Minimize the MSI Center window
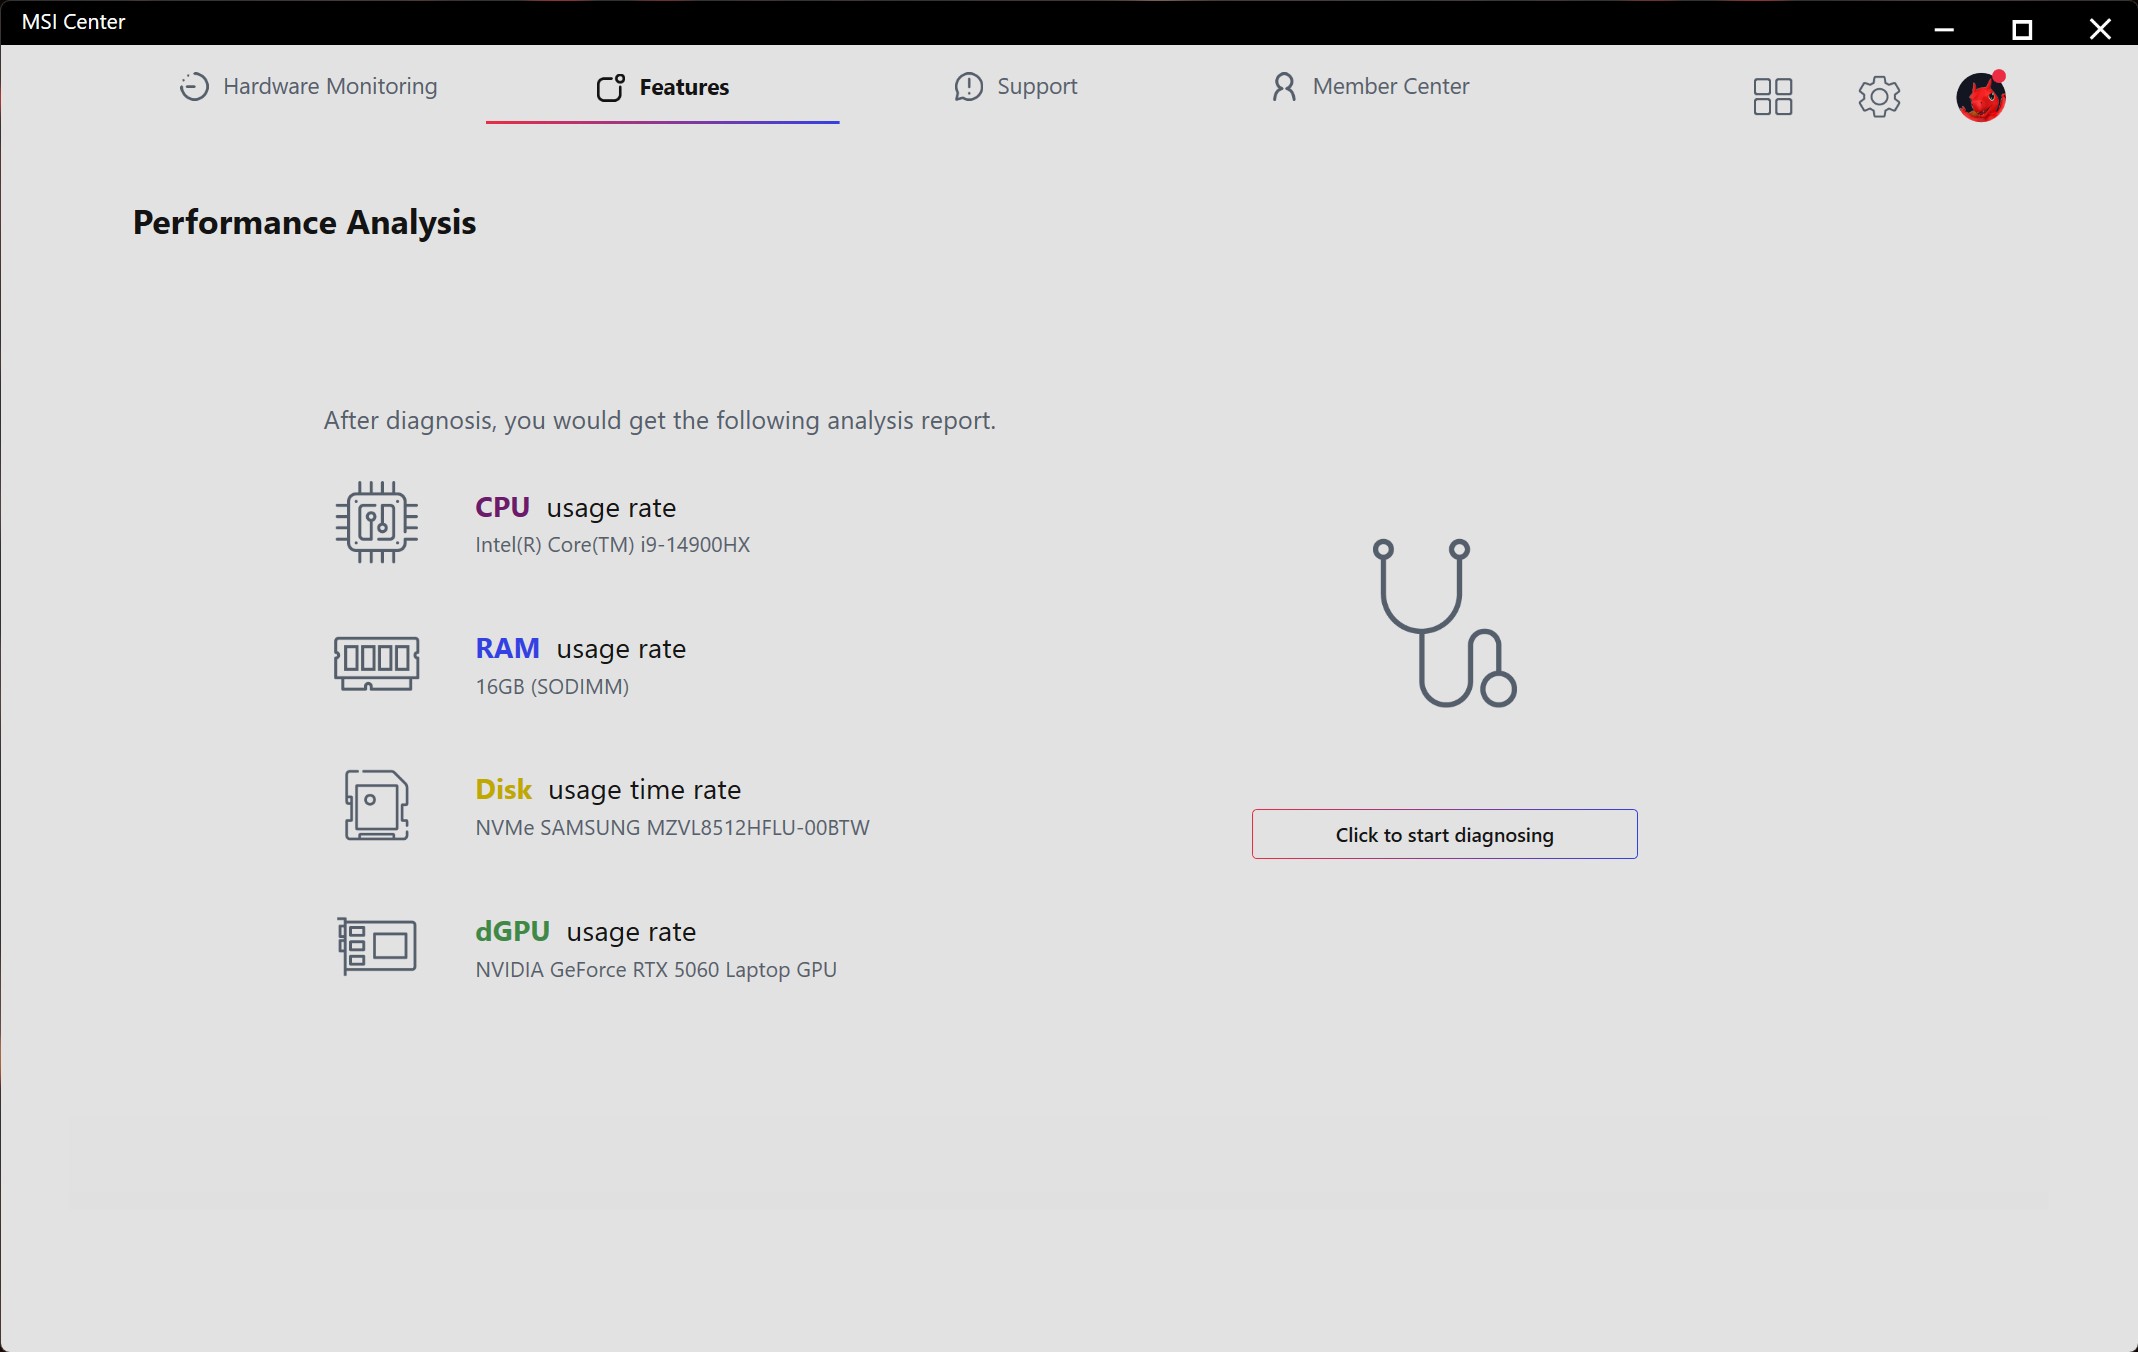The width and height of the screenshot is (2138, 1352). coord(1944,30)
